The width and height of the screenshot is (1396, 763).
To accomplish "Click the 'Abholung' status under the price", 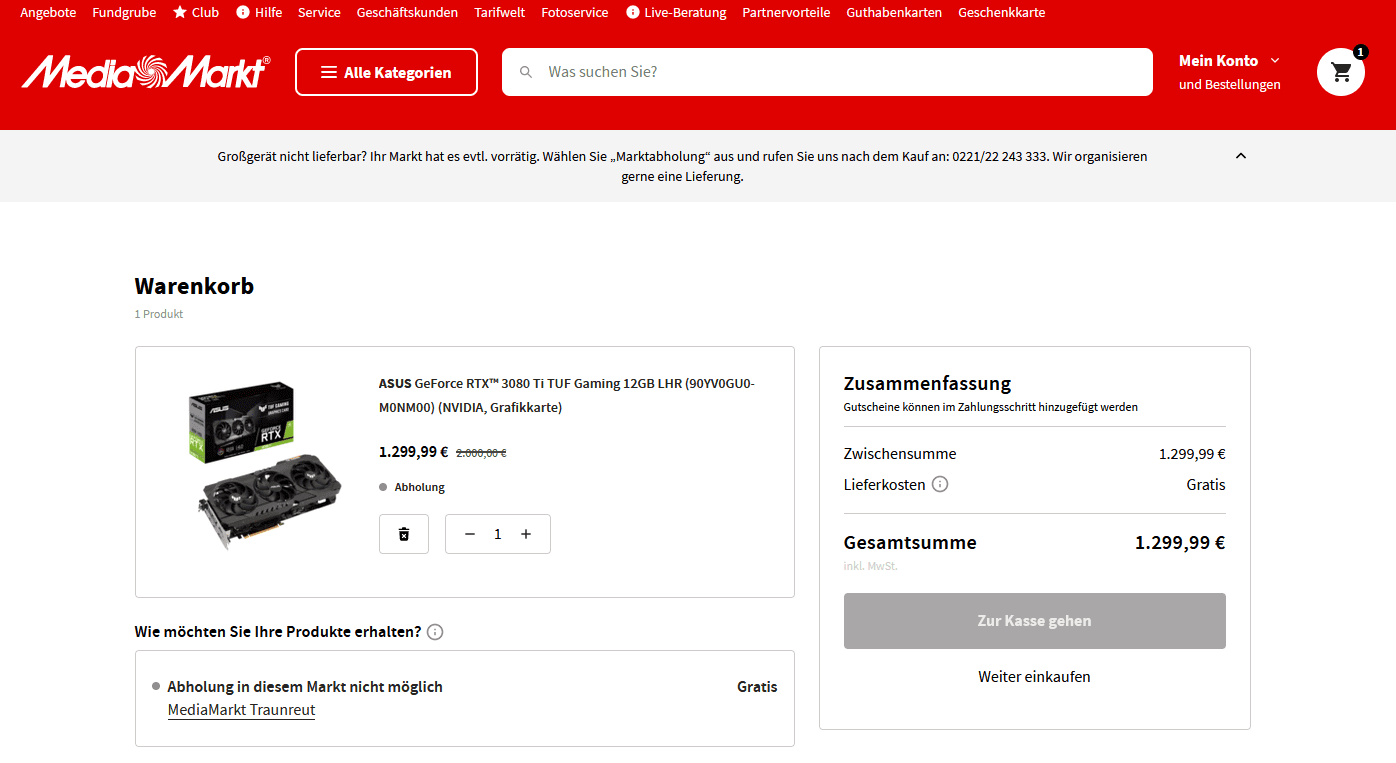I will 420,488.
